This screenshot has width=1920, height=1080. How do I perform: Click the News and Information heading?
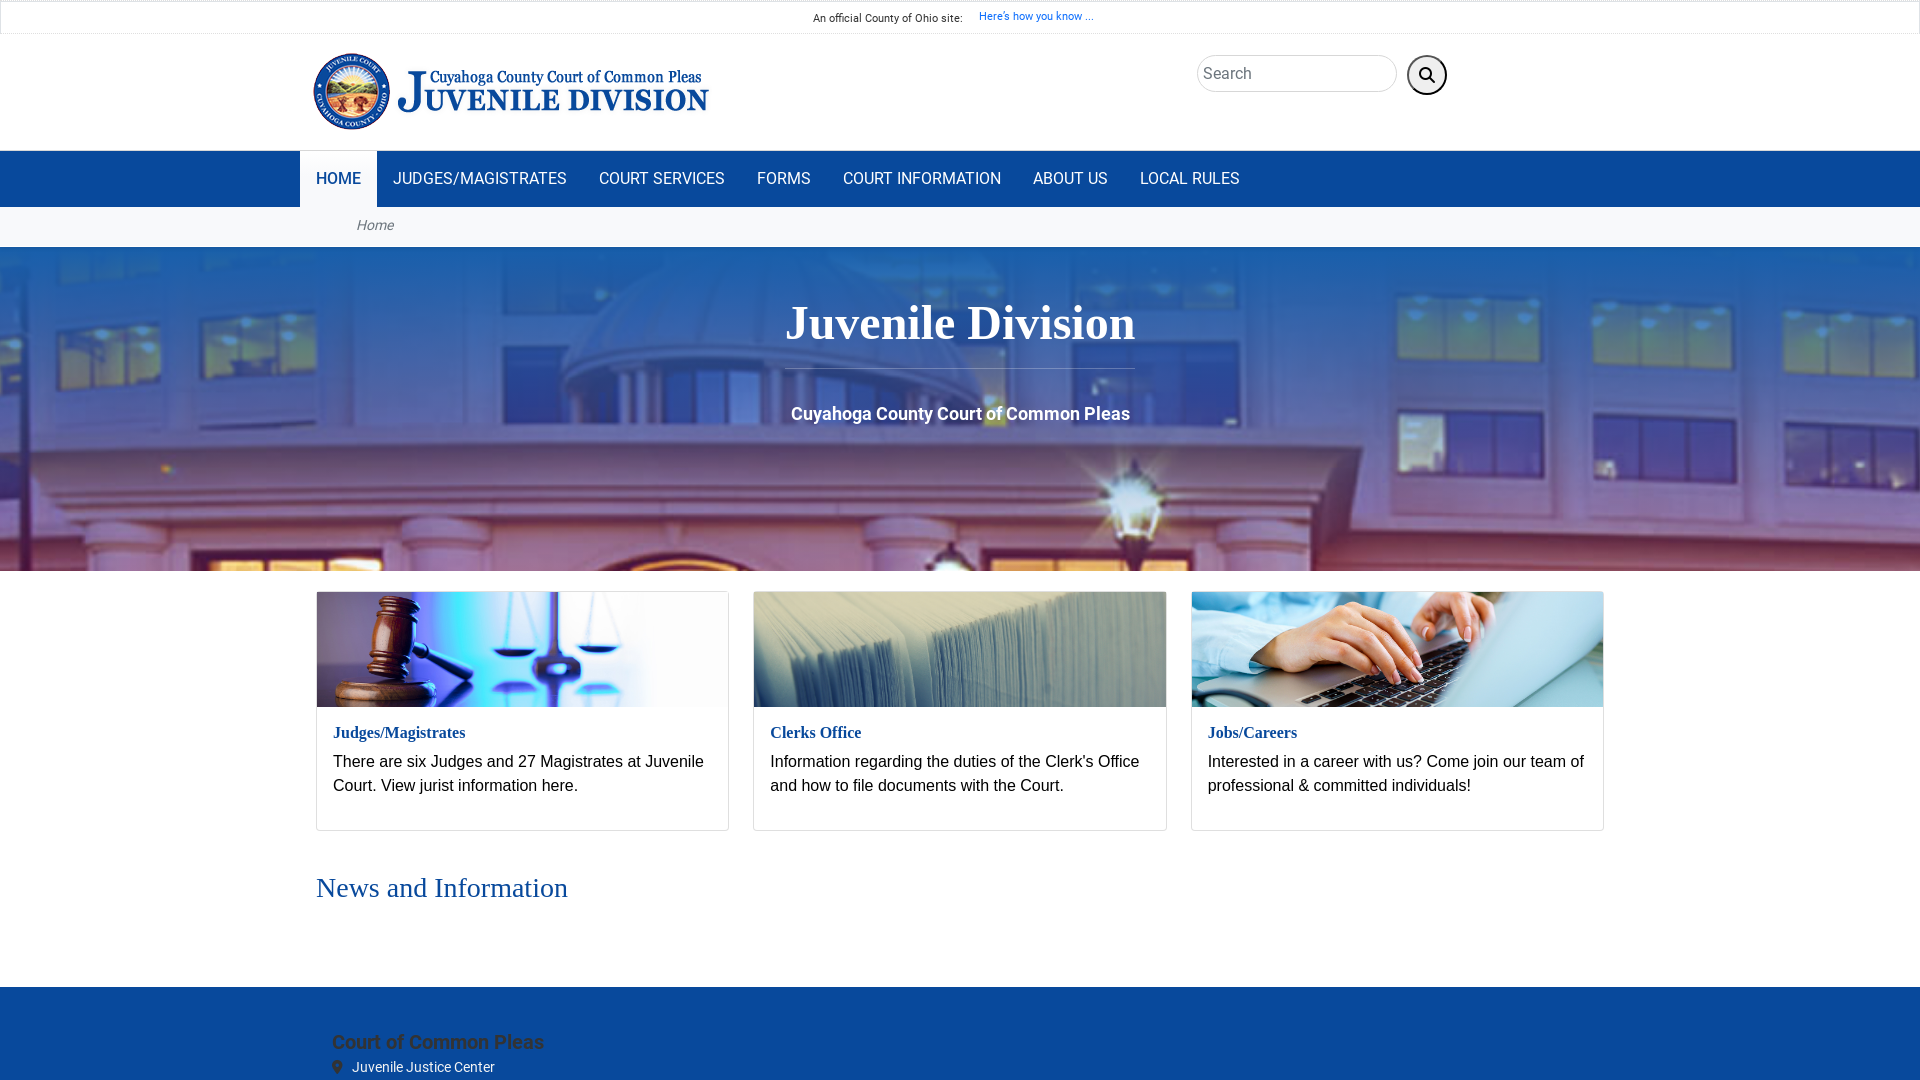pos(442,888)
